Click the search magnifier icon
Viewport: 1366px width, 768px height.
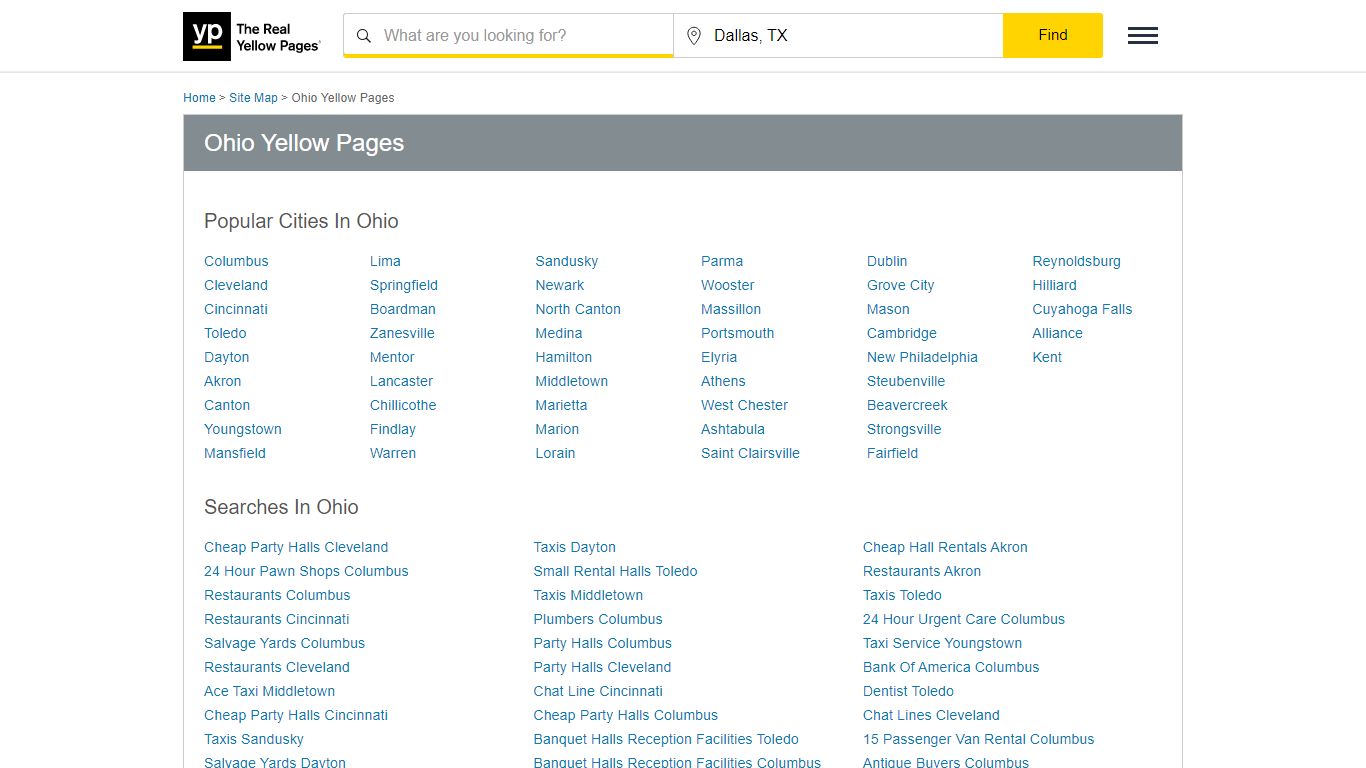[364, 36]
